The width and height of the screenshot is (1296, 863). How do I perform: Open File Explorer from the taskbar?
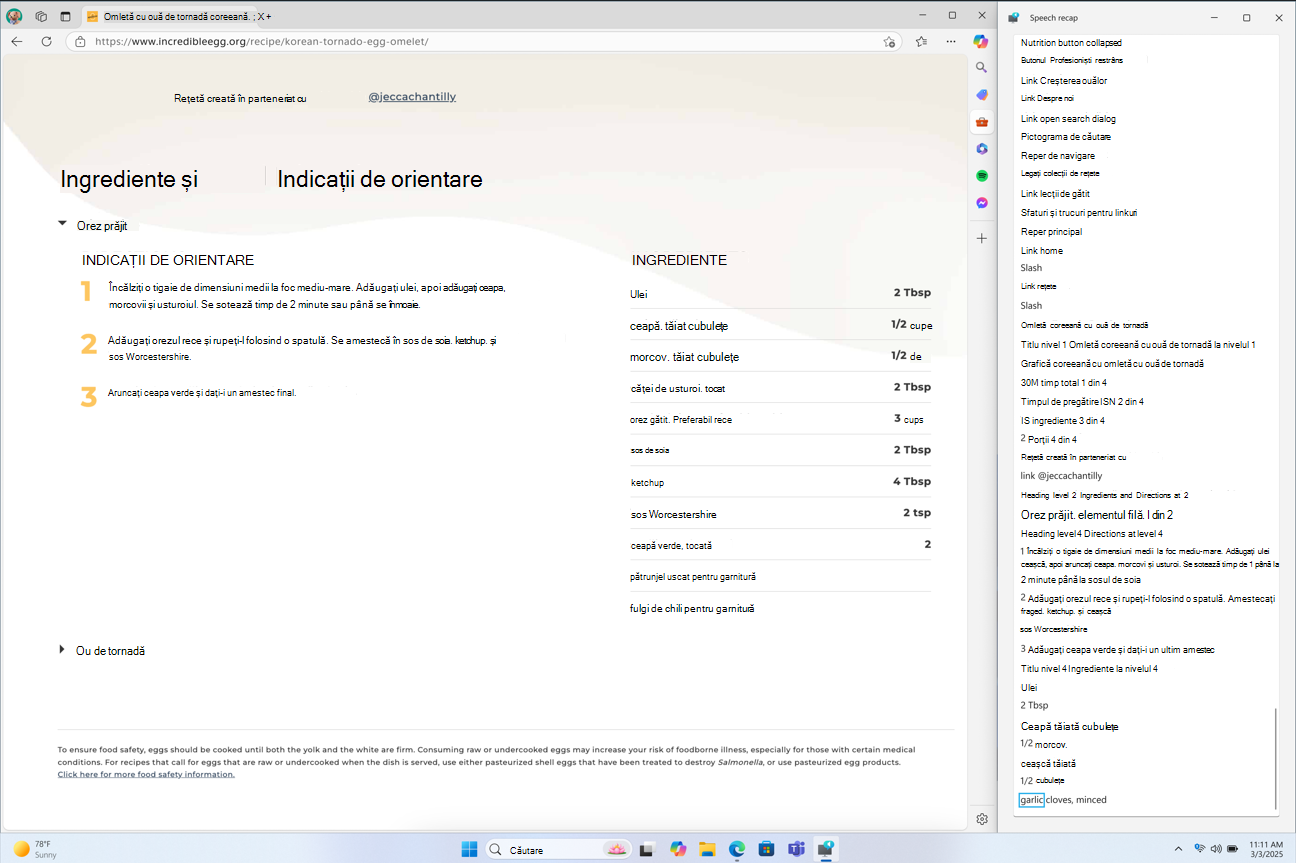click(x=708, y=849)
